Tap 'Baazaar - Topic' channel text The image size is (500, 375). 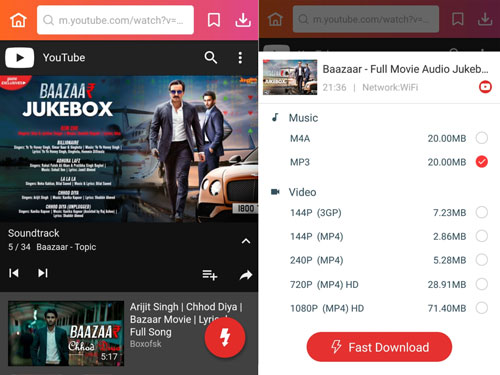(66, 247)
